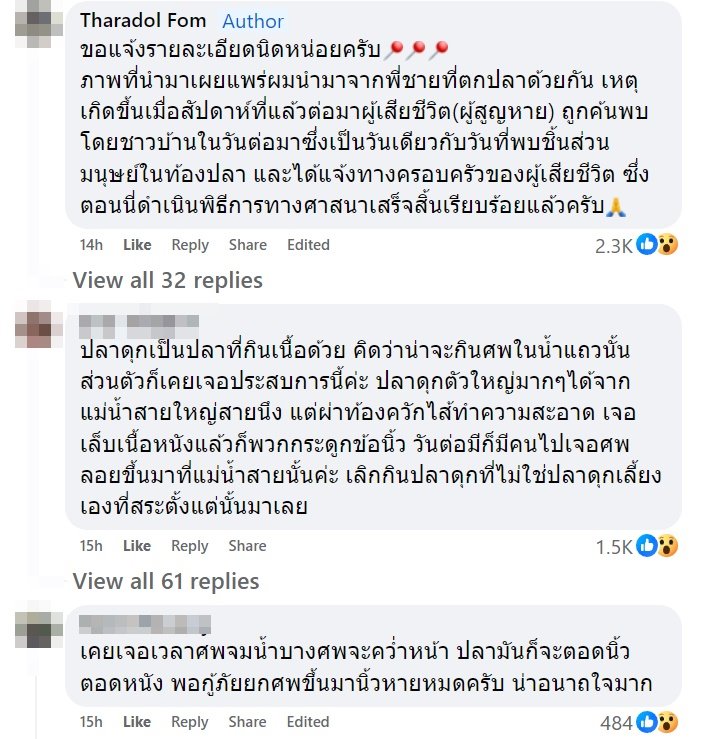The width and height of the screenshot is (710, 739).
Task: Share Tharadol Fom's comment
Action: (247, 245)
